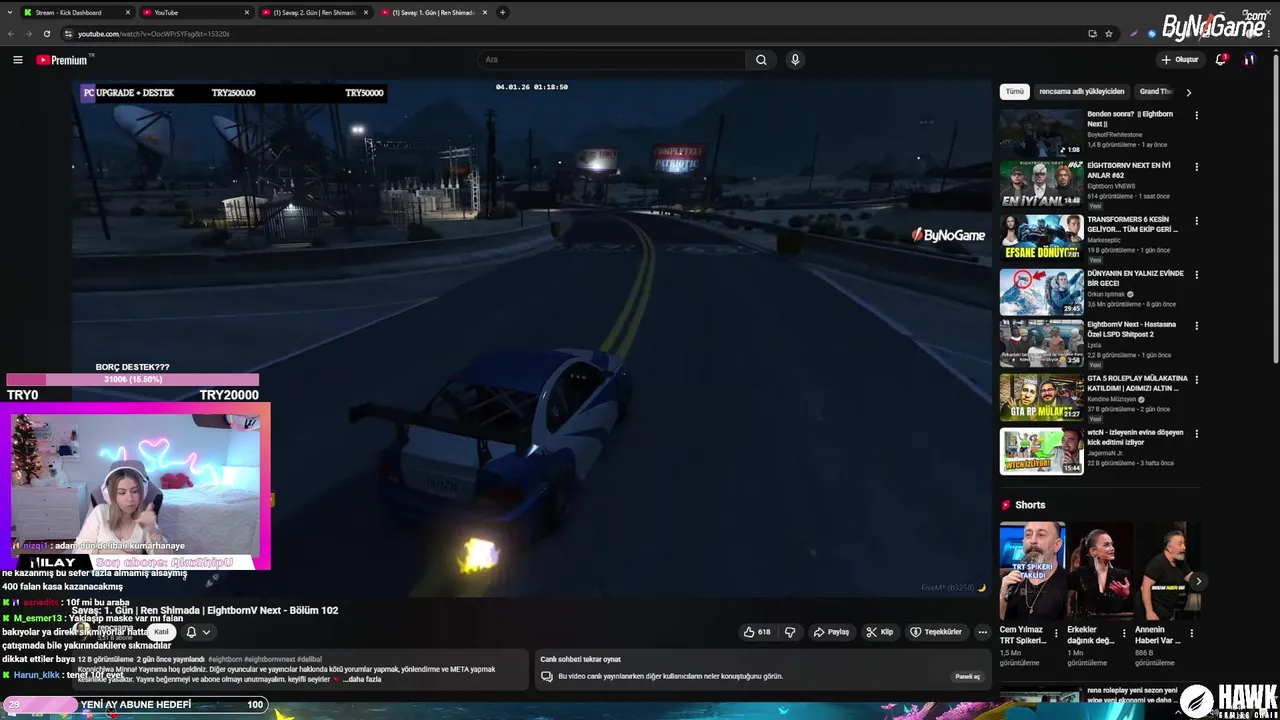Open 'Benden sonra? || Eightborn Next' thumbnail

tap(1041, 133)
